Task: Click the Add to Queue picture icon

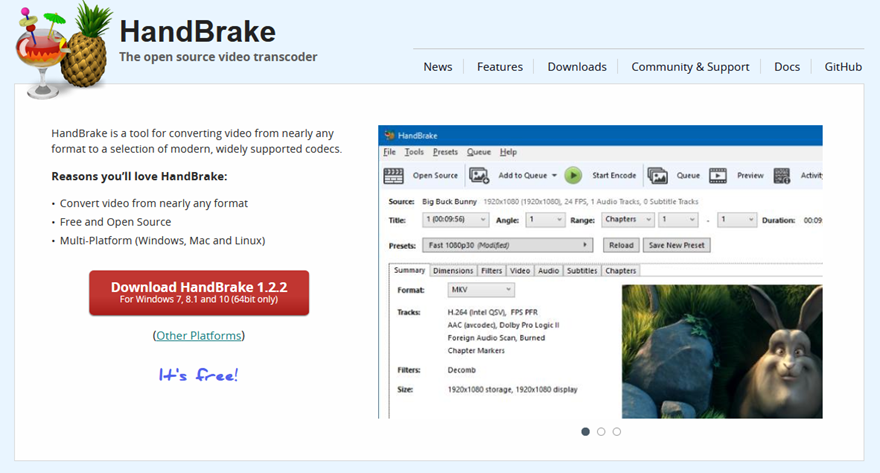Action: tap(479, 175)
